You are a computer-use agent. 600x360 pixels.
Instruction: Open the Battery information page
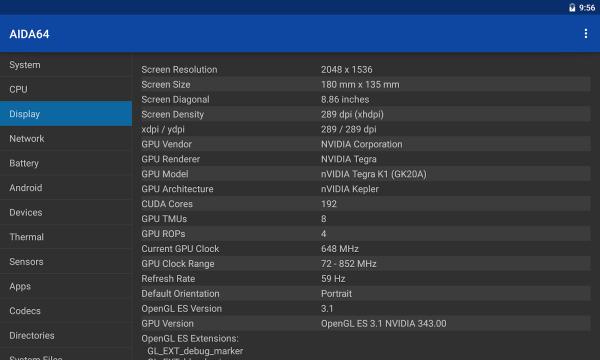66,163
